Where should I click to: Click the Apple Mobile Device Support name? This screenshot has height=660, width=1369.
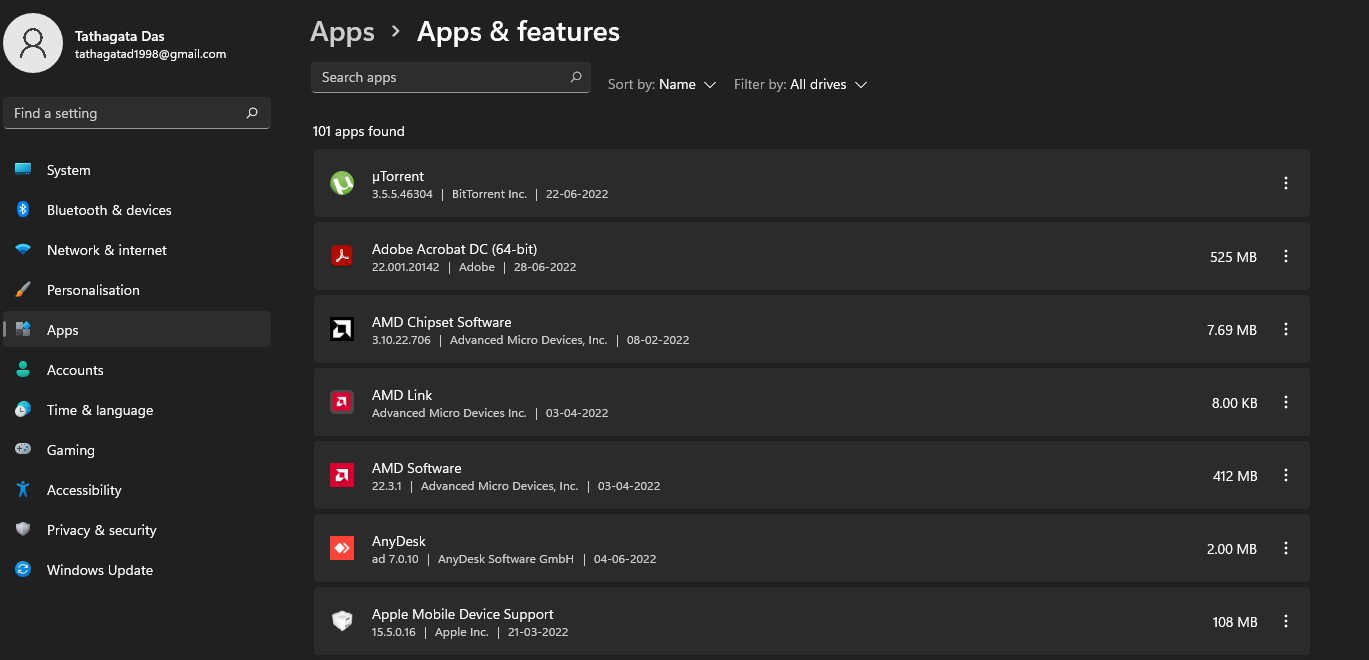pos(463,614)
